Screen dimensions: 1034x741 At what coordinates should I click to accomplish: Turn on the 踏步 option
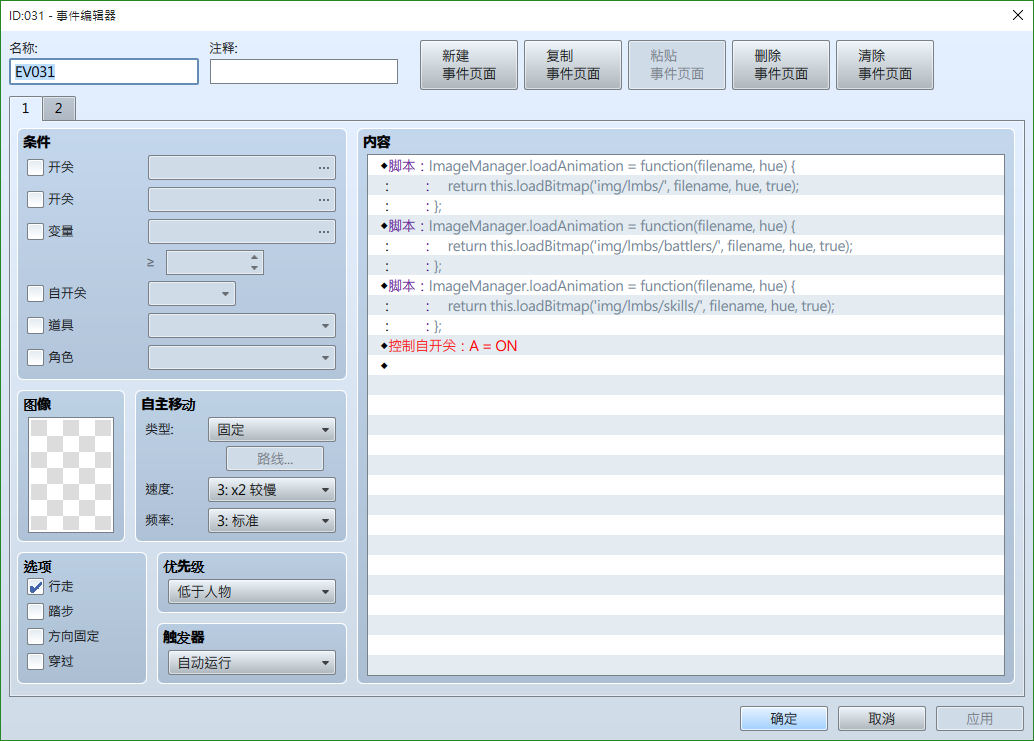[36, 611]
